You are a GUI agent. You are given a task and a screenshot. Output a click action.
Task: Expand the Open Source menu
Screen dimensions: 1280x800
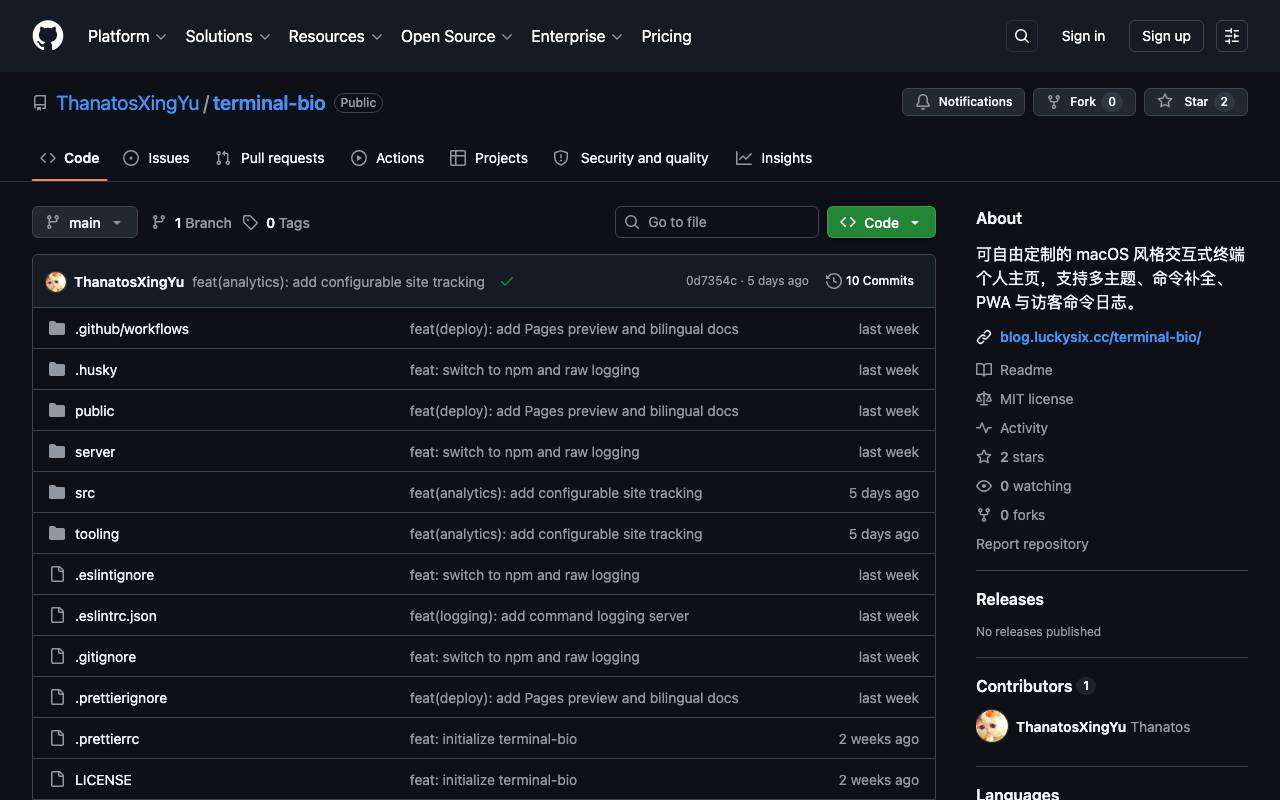pos(457,36)
